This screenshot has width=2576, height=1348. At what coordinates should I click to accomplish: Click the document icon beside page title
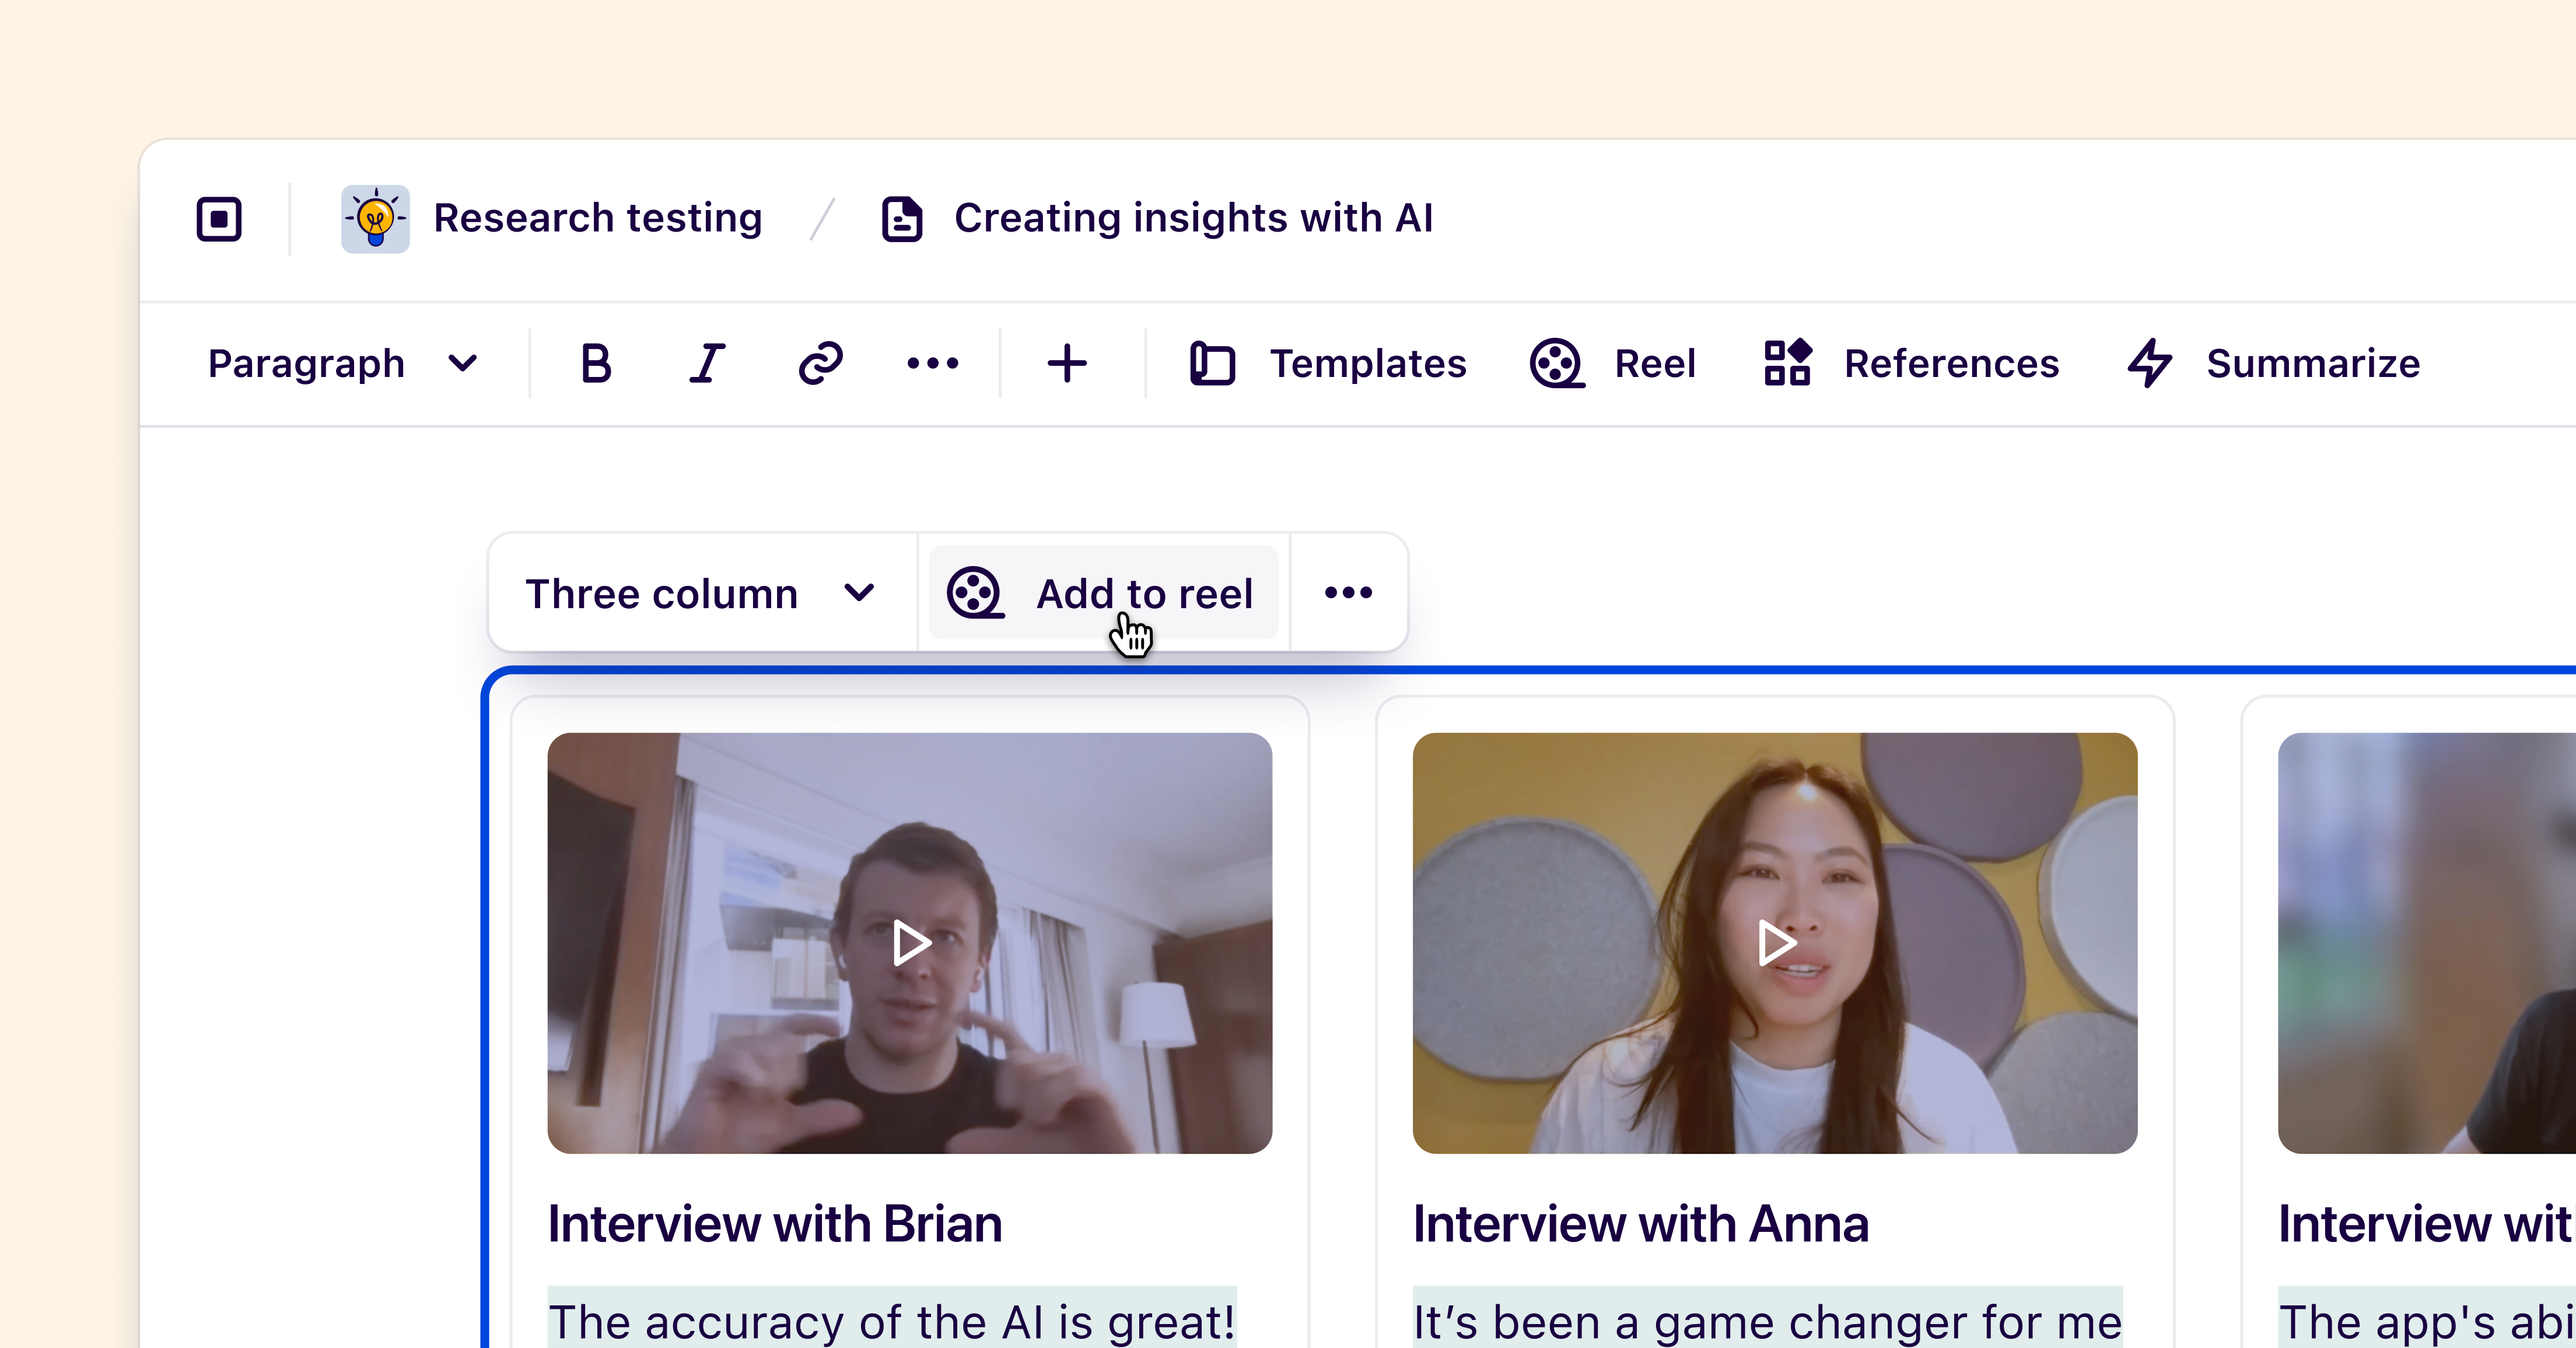point(901,219)
